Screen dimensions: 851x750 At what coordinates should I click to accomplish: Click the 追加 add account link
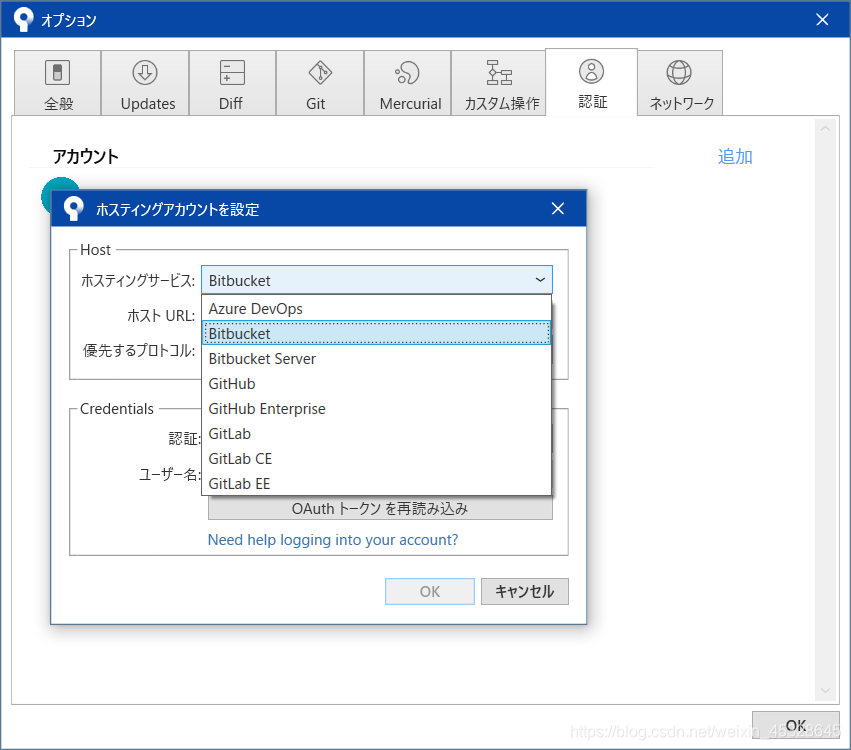tap(735, 157)
